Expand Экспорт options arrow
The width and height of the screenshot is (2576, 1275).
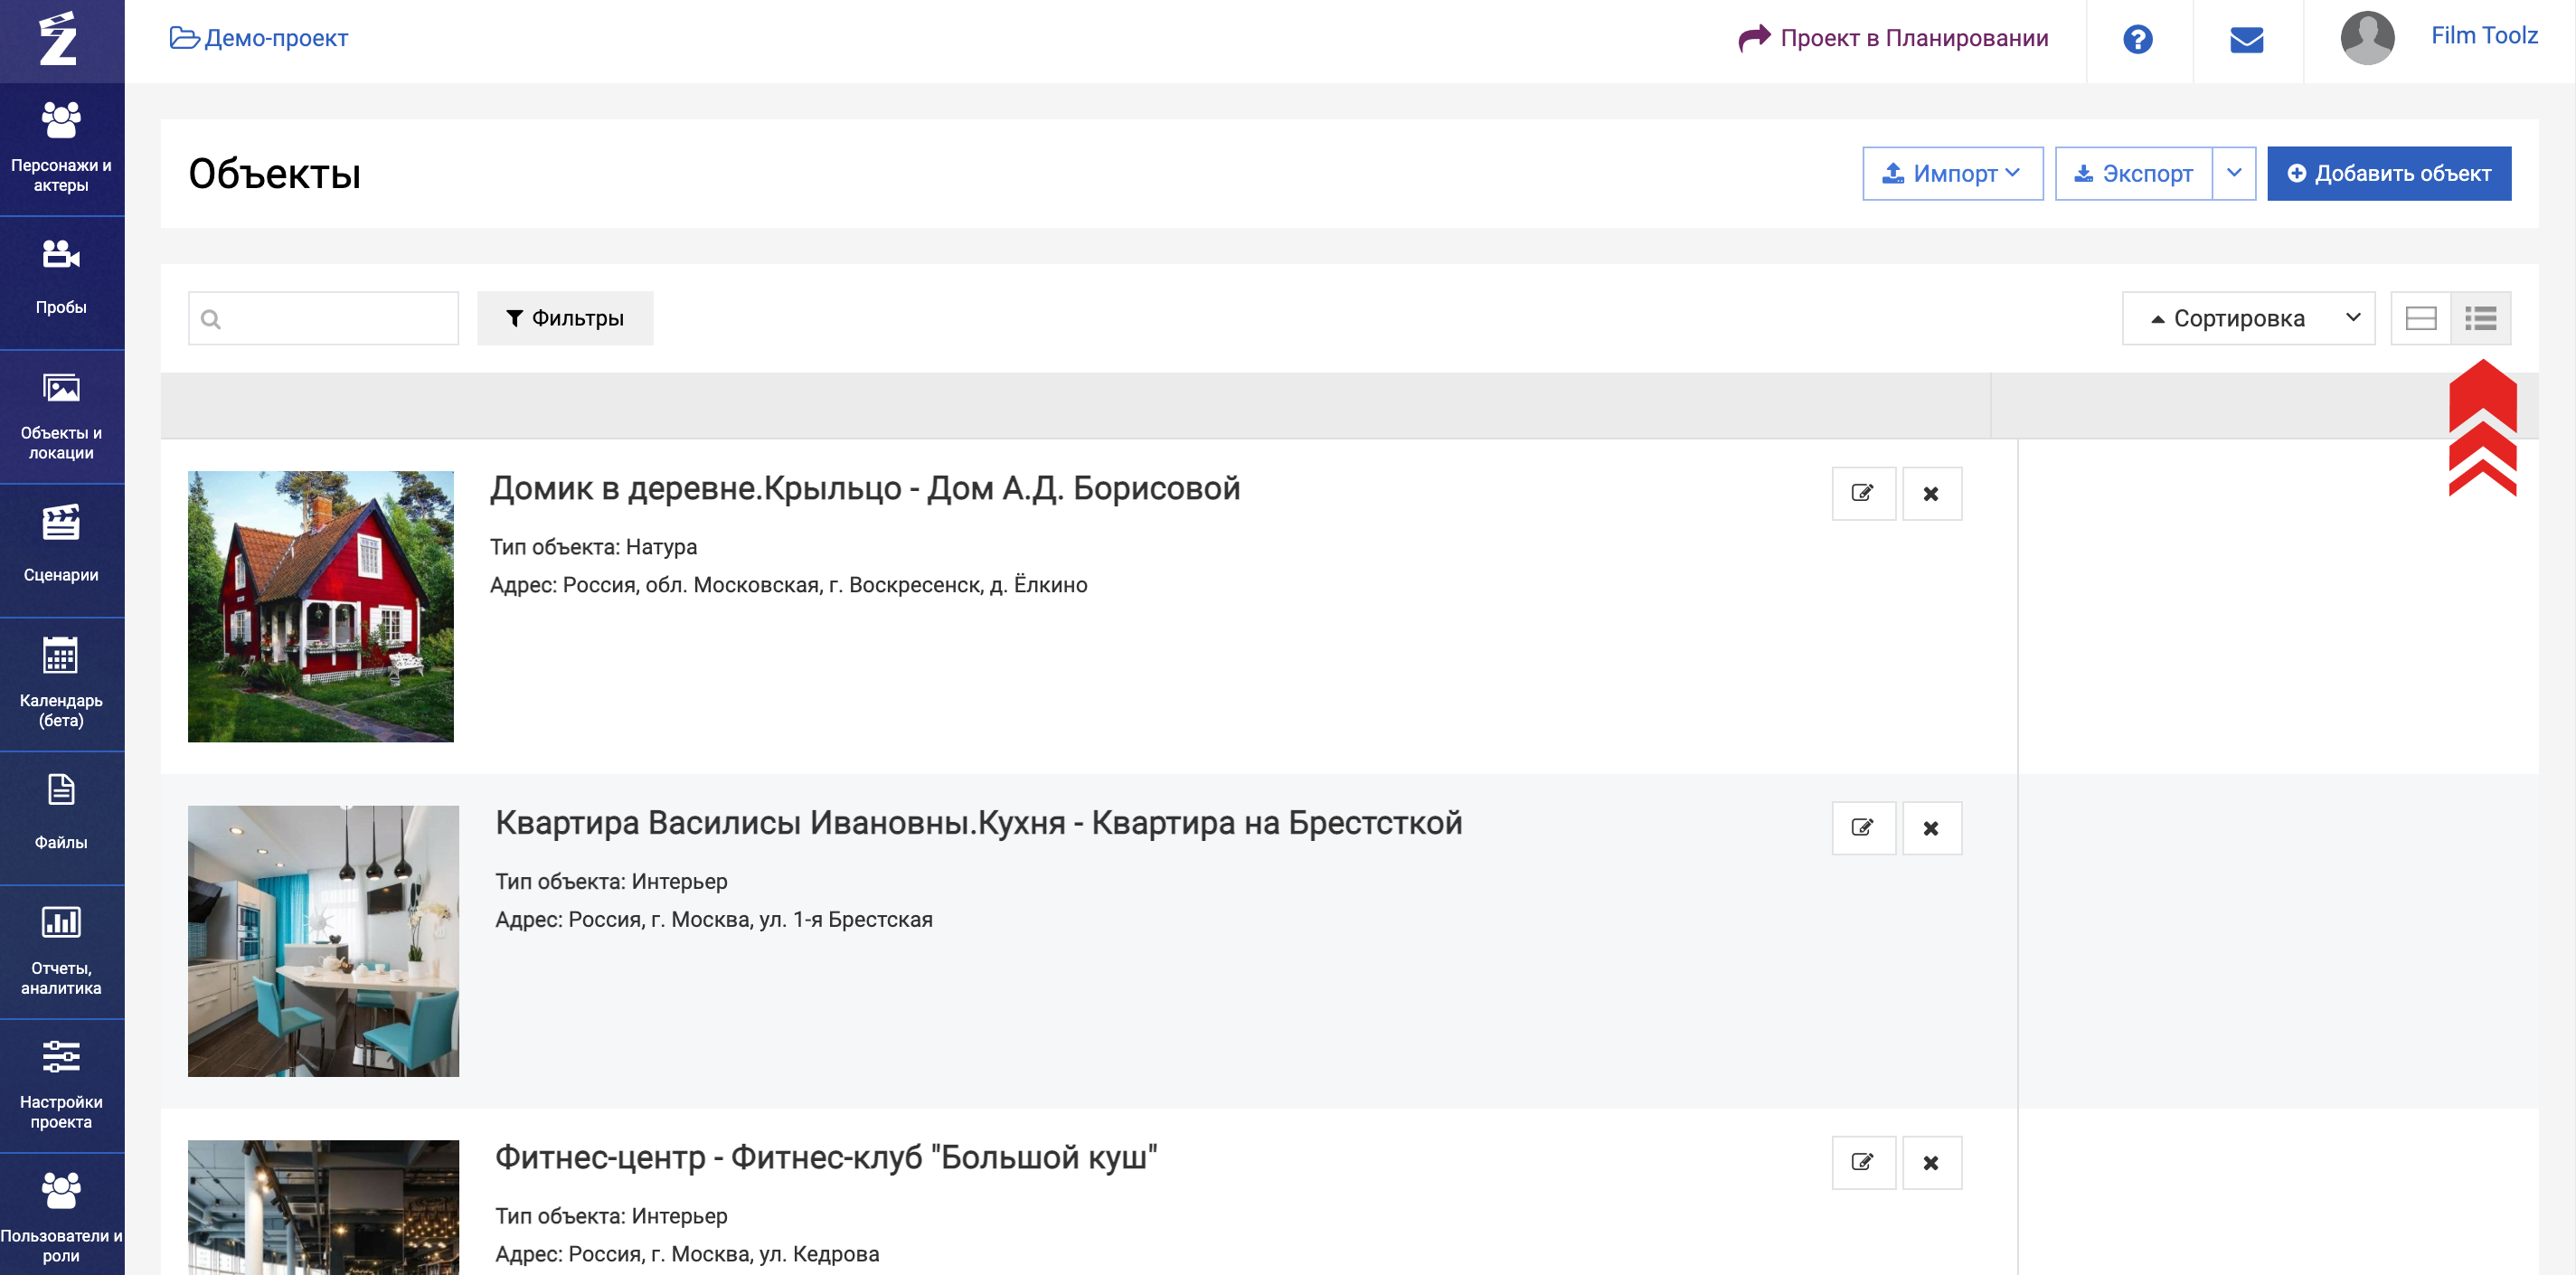point(2233,173)
